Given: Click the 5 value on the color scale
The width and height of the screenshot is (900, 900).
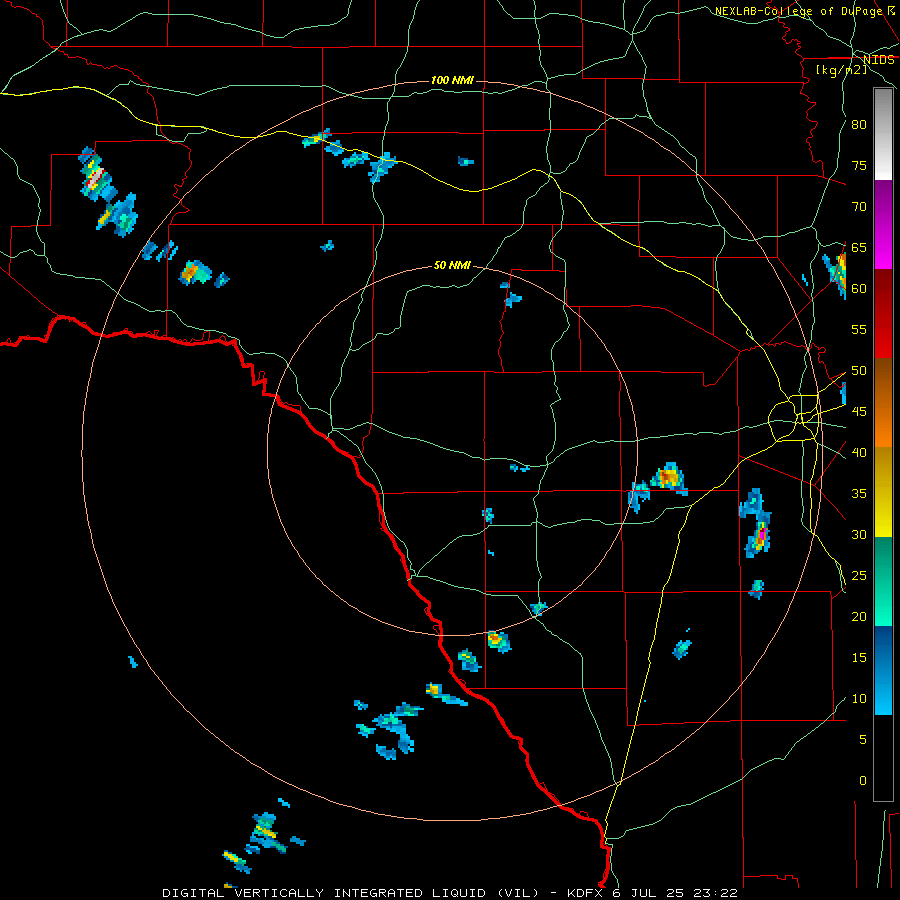Looking at the screenshot, I should coord(863,740).
